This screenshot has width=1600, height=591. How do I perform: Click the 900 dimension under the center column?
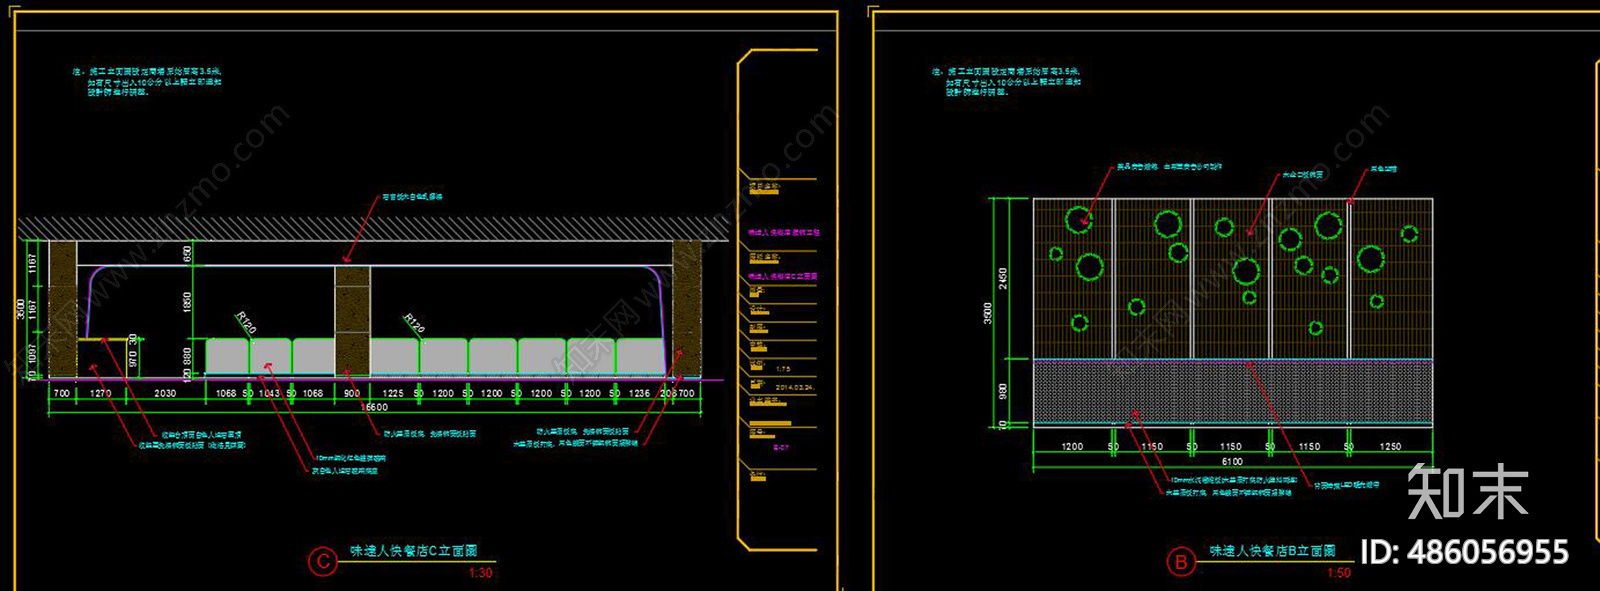point(352,393)
